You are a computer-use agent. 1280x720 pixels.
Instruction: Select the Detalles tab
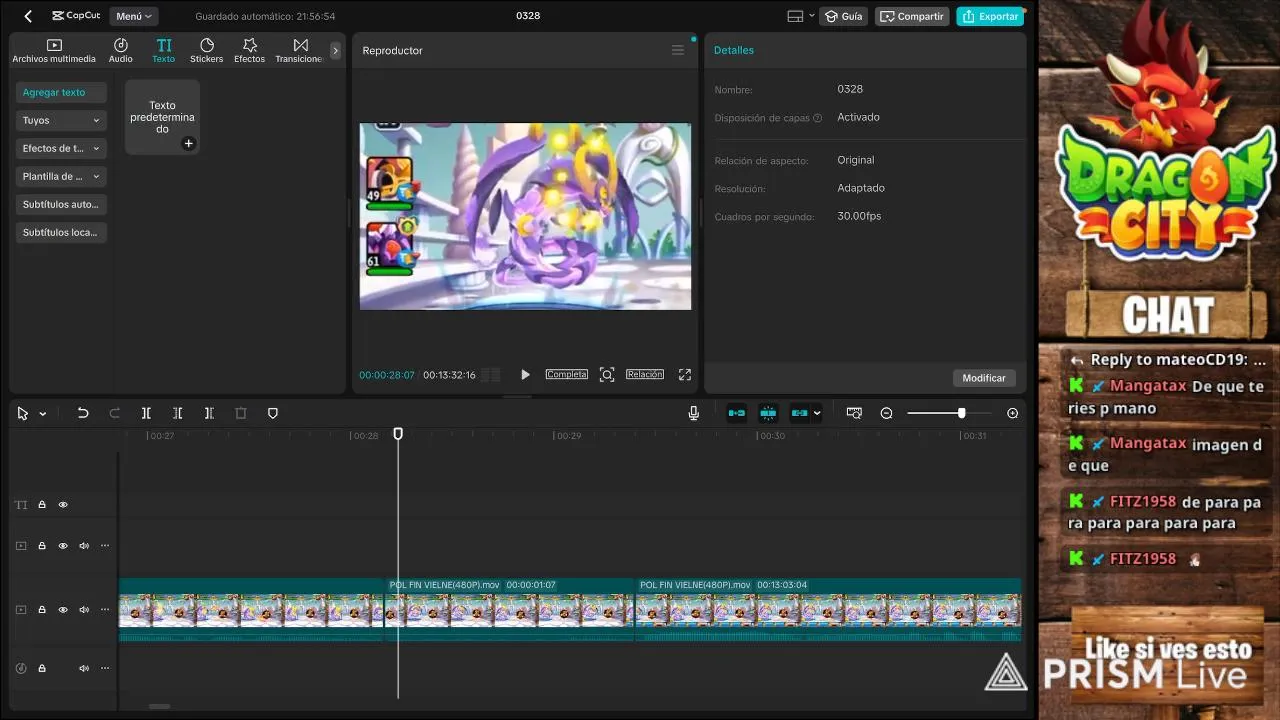(x=734, y=50)
